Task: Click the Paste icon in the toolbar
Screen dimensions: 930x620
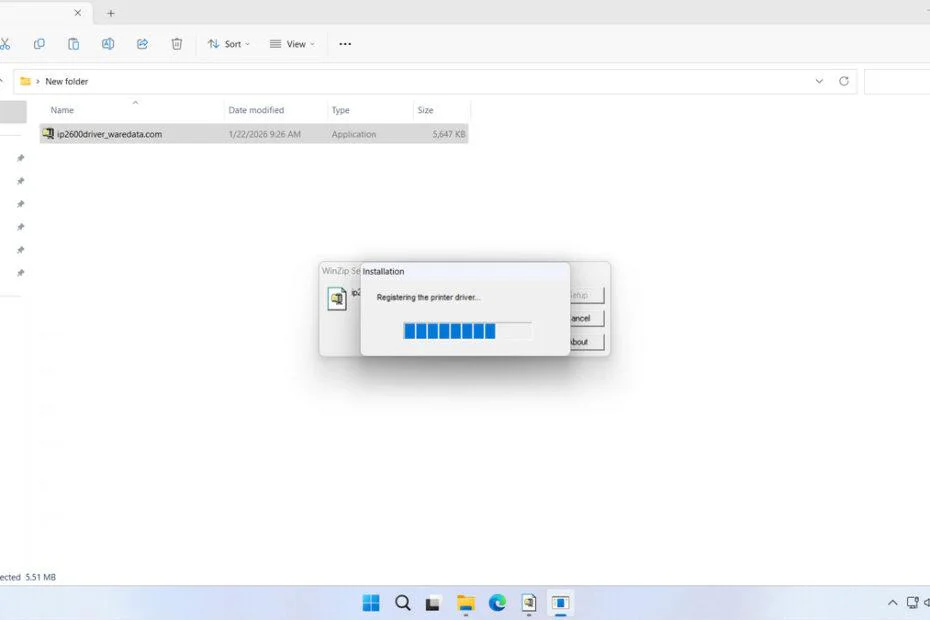Action: pos(73,44)
